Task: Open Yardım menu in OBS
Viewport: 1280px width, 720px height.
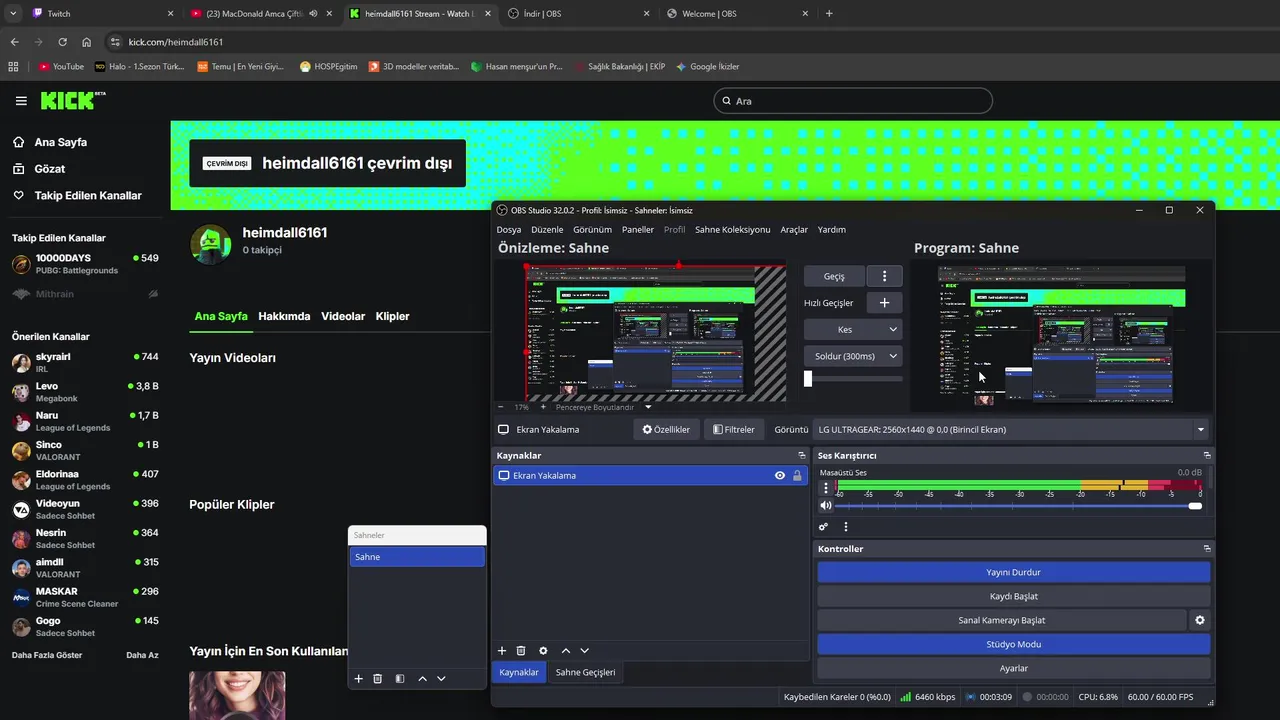Action: pyautogui.click(x=832, y=230)
